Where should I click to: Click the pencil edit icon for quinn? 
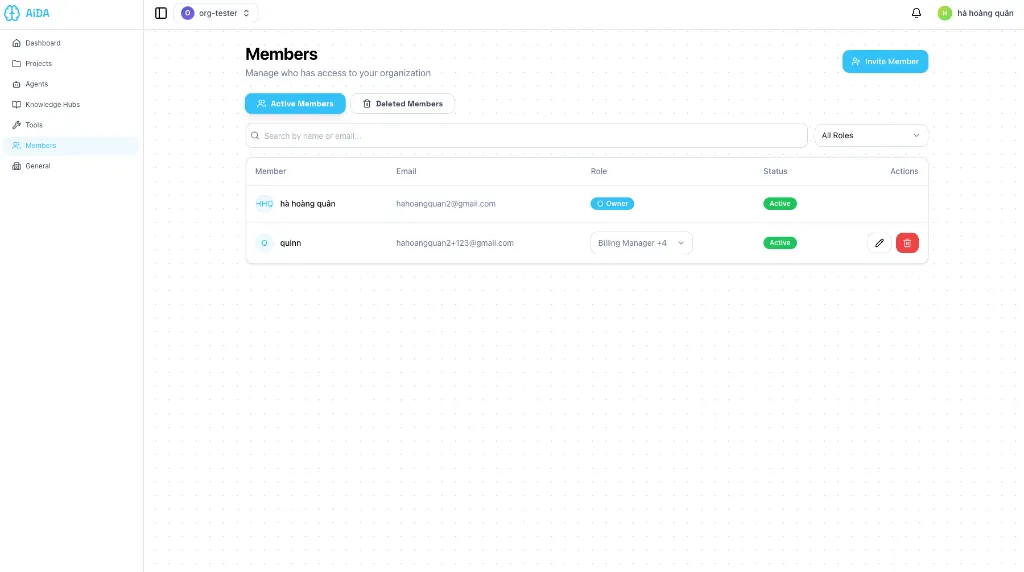(879, 243)
